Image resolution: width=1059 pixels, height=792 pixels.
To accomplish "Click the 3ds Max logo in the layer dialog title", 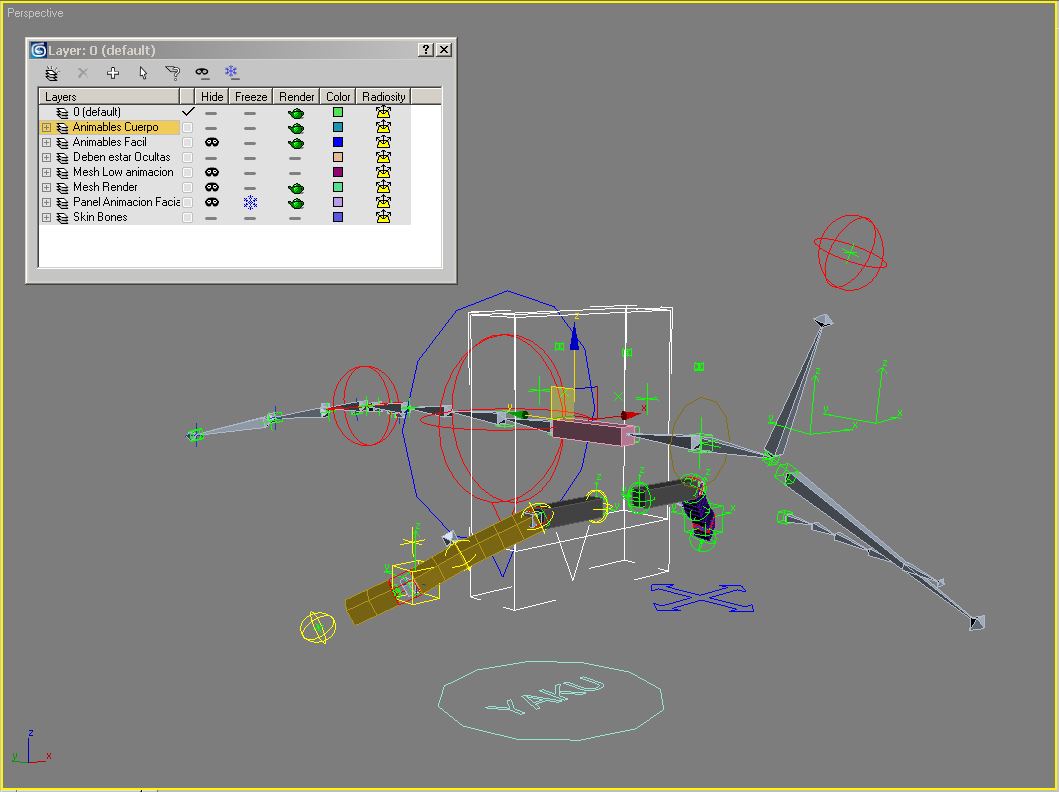I will (38, 50).
